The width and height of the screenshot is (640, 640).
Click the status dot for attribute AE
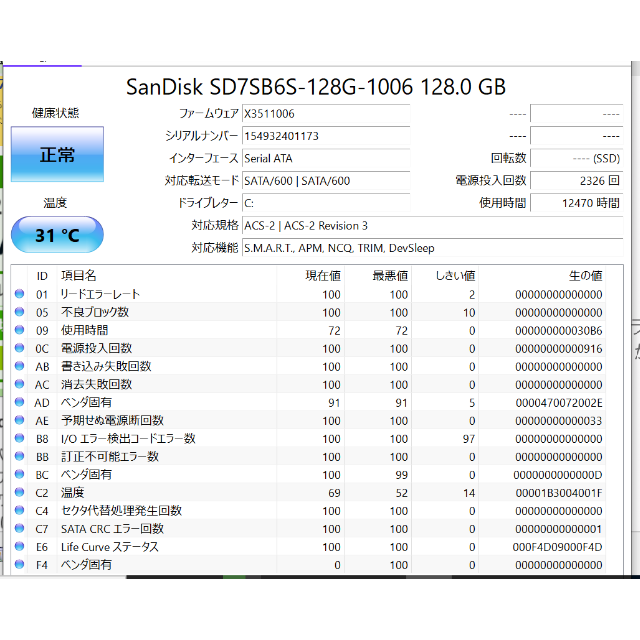coord(19,420)
